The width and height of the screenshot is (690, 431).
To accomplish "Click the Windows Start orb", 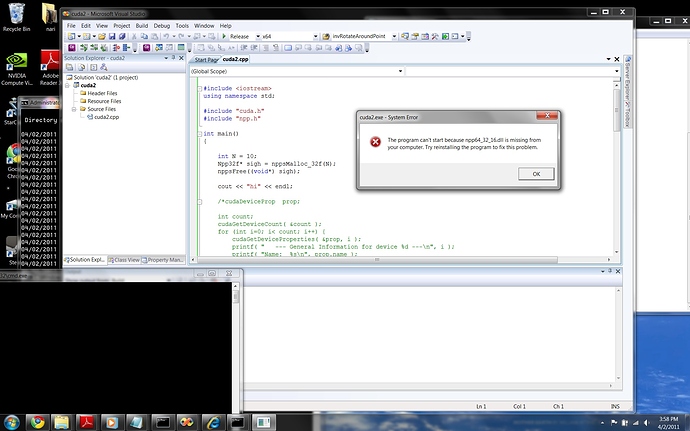I will click(x=11, y=423).
